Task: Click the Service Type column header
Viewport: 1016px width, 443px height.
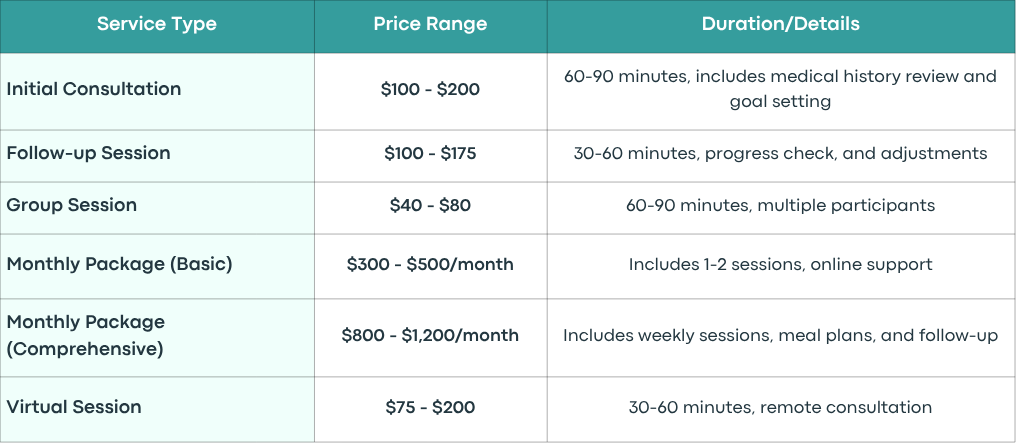Action: point(157,27)
